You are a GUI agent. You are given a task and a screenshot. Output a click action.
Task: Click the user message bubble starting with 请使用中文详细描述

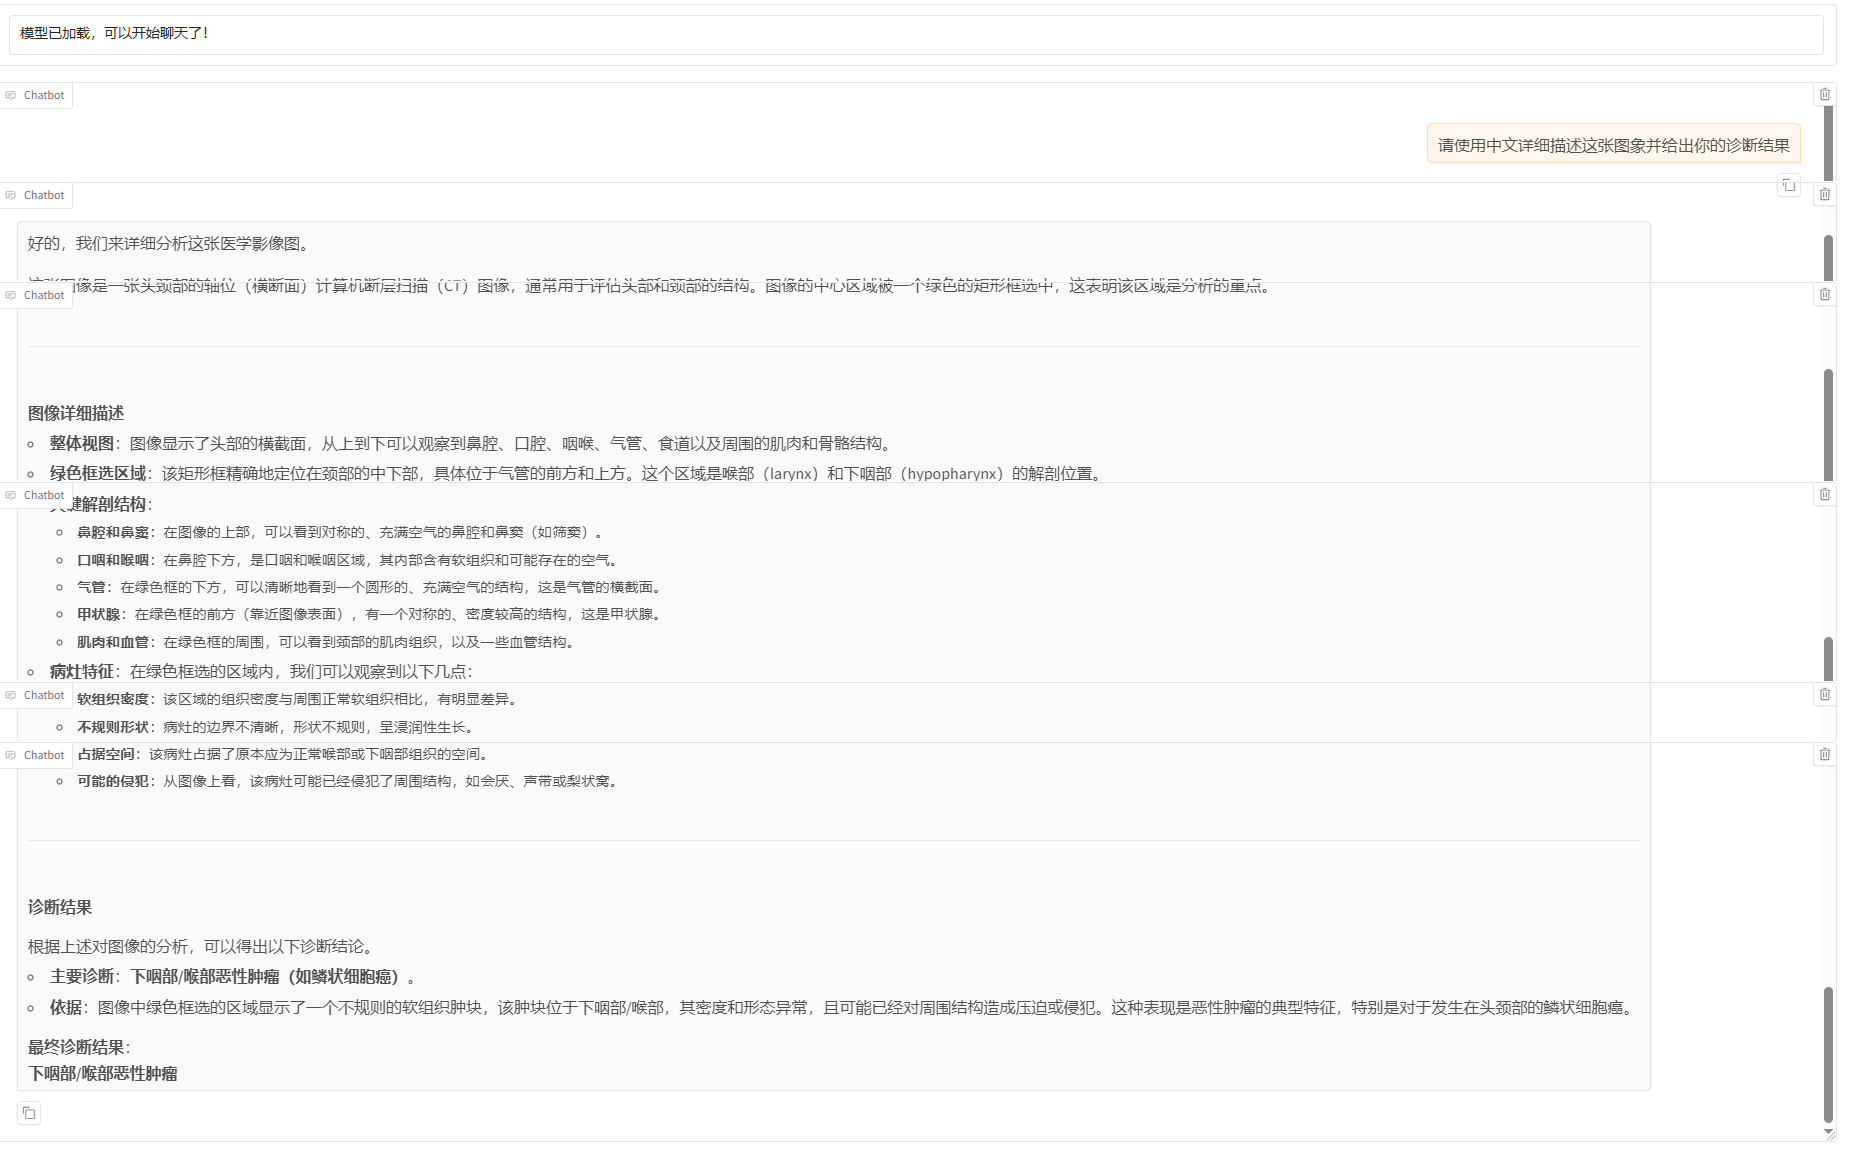(1613, 145)
